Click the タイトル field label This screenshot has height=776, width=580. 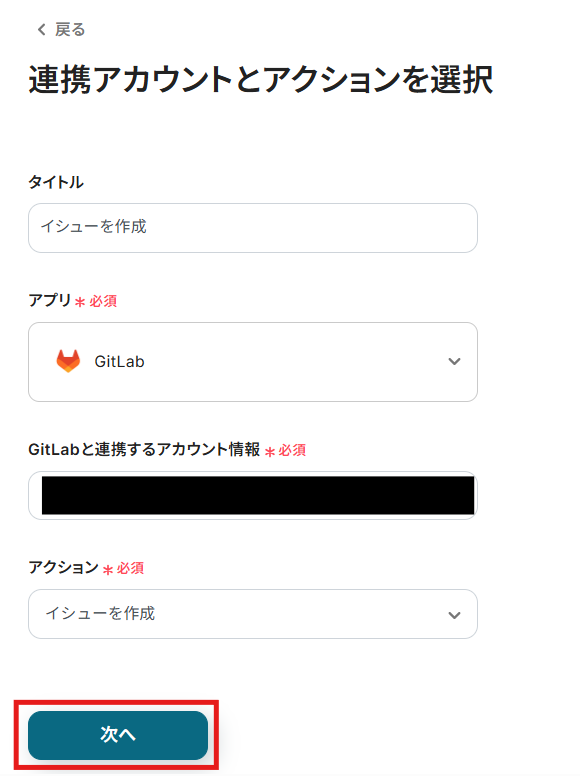(x=56, y=182)
